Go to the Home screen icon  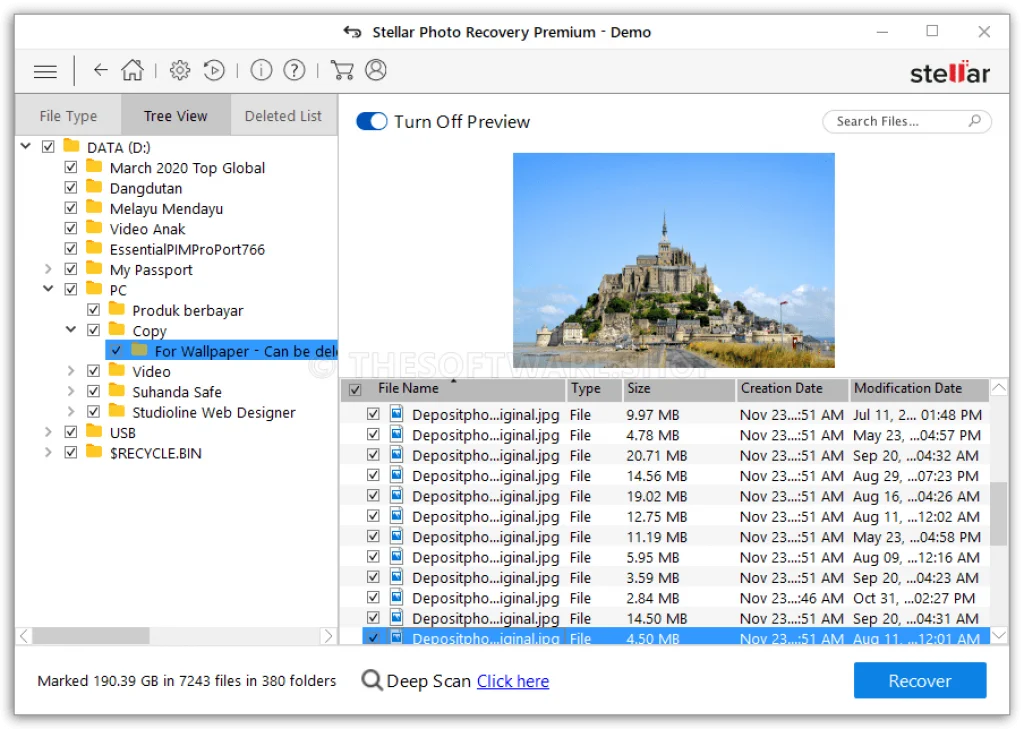click(x=133, y=70)
